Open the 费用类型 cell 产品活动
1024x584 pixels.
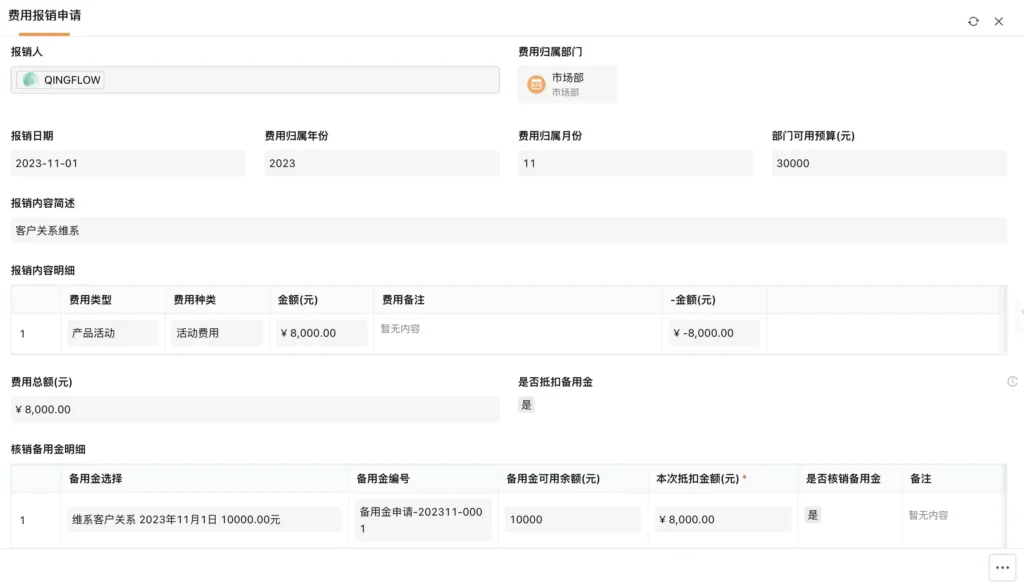coord(112,333)
